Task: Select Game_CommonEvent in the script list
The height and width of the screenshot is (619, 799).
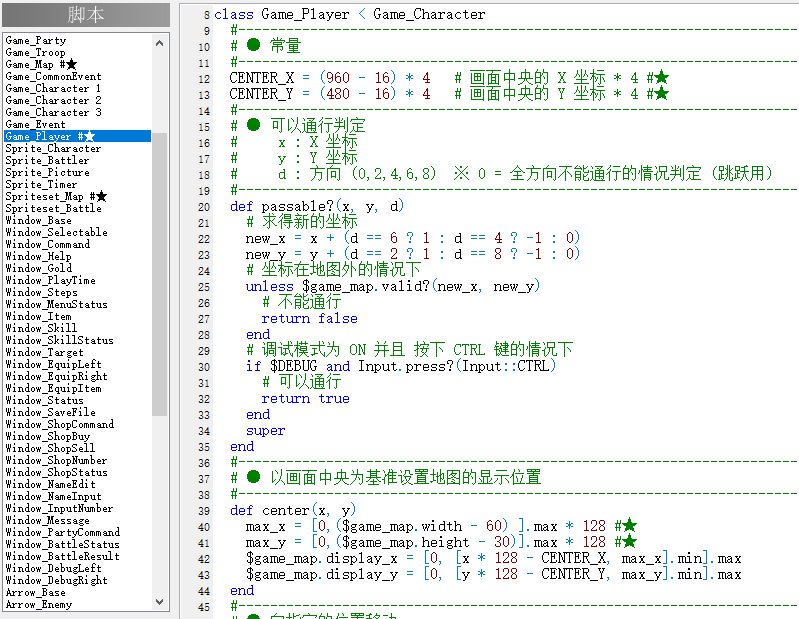Action: pos(54,76)
